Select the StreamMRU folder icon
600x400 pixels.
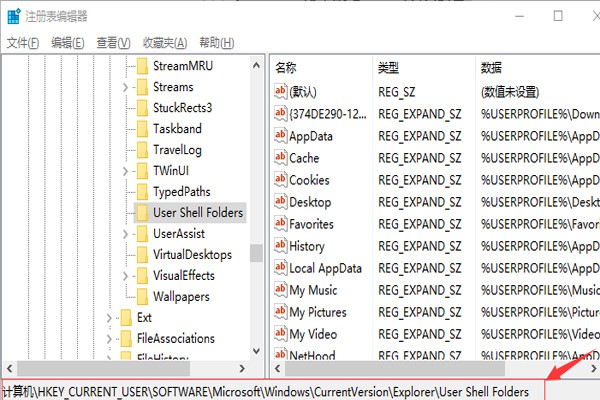coord(142,66)
